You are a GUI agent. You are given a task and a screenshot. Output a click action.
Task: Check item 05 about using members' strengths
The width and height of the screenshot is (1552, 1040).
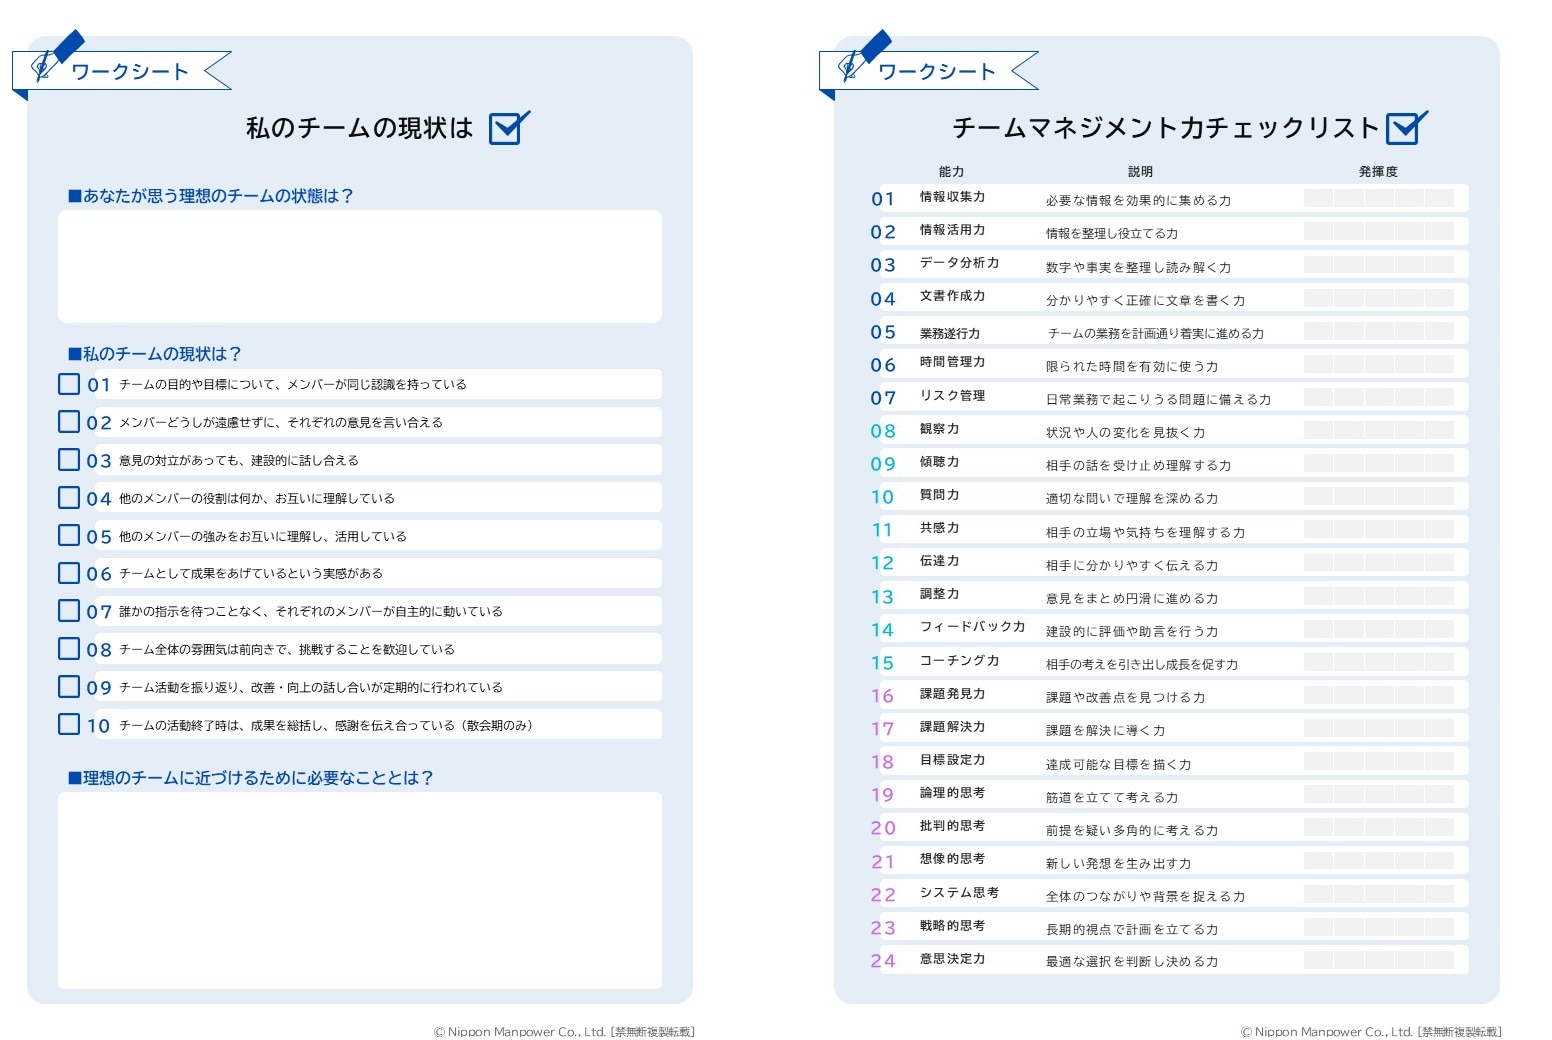69,535
